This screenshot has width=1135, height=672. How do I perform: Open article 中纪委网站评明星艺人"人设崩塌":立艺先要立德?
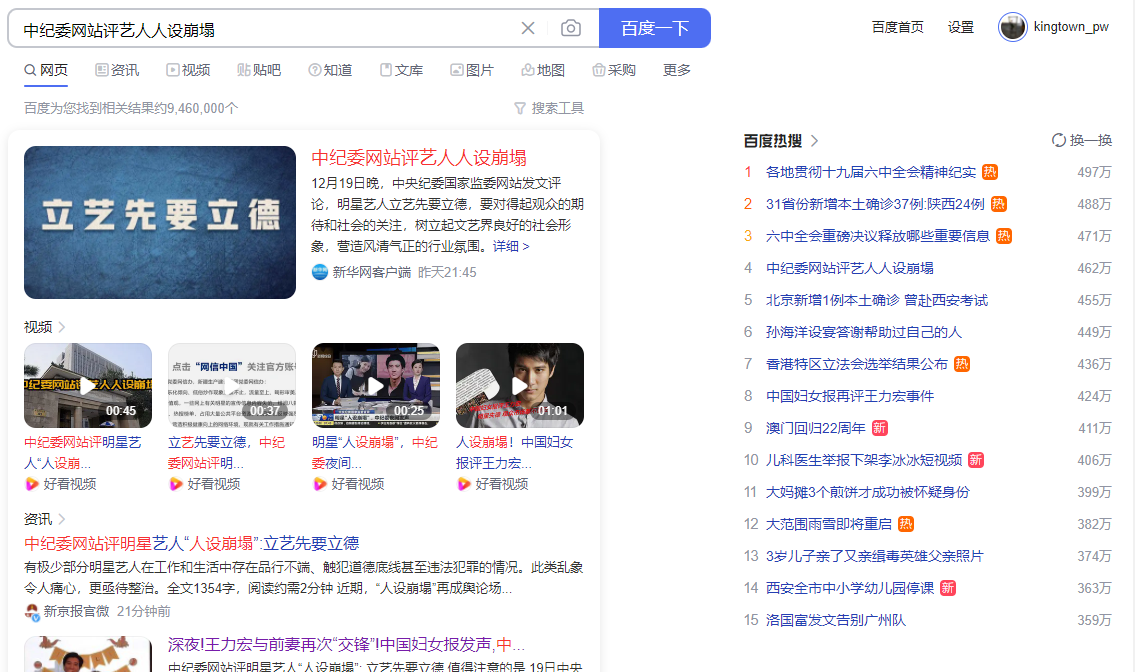coord(192,543)
